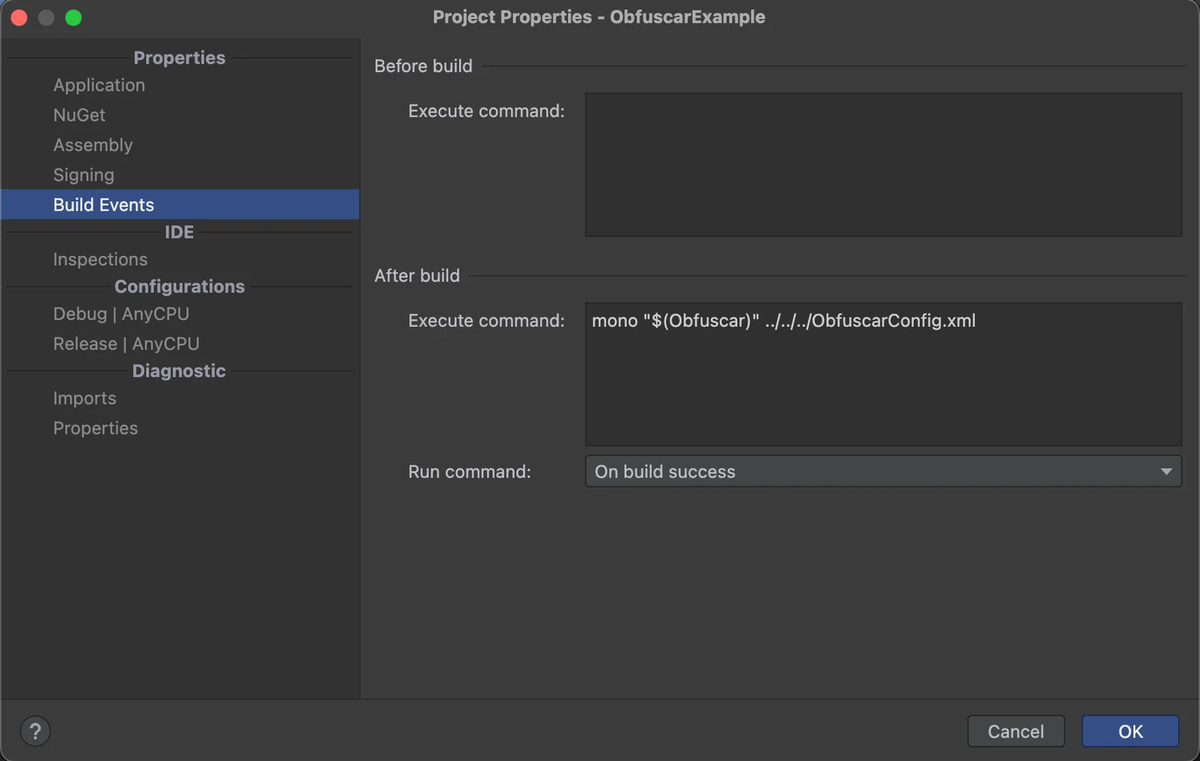
Task: Click the Cancel button
Action: tap(1016, 731)
